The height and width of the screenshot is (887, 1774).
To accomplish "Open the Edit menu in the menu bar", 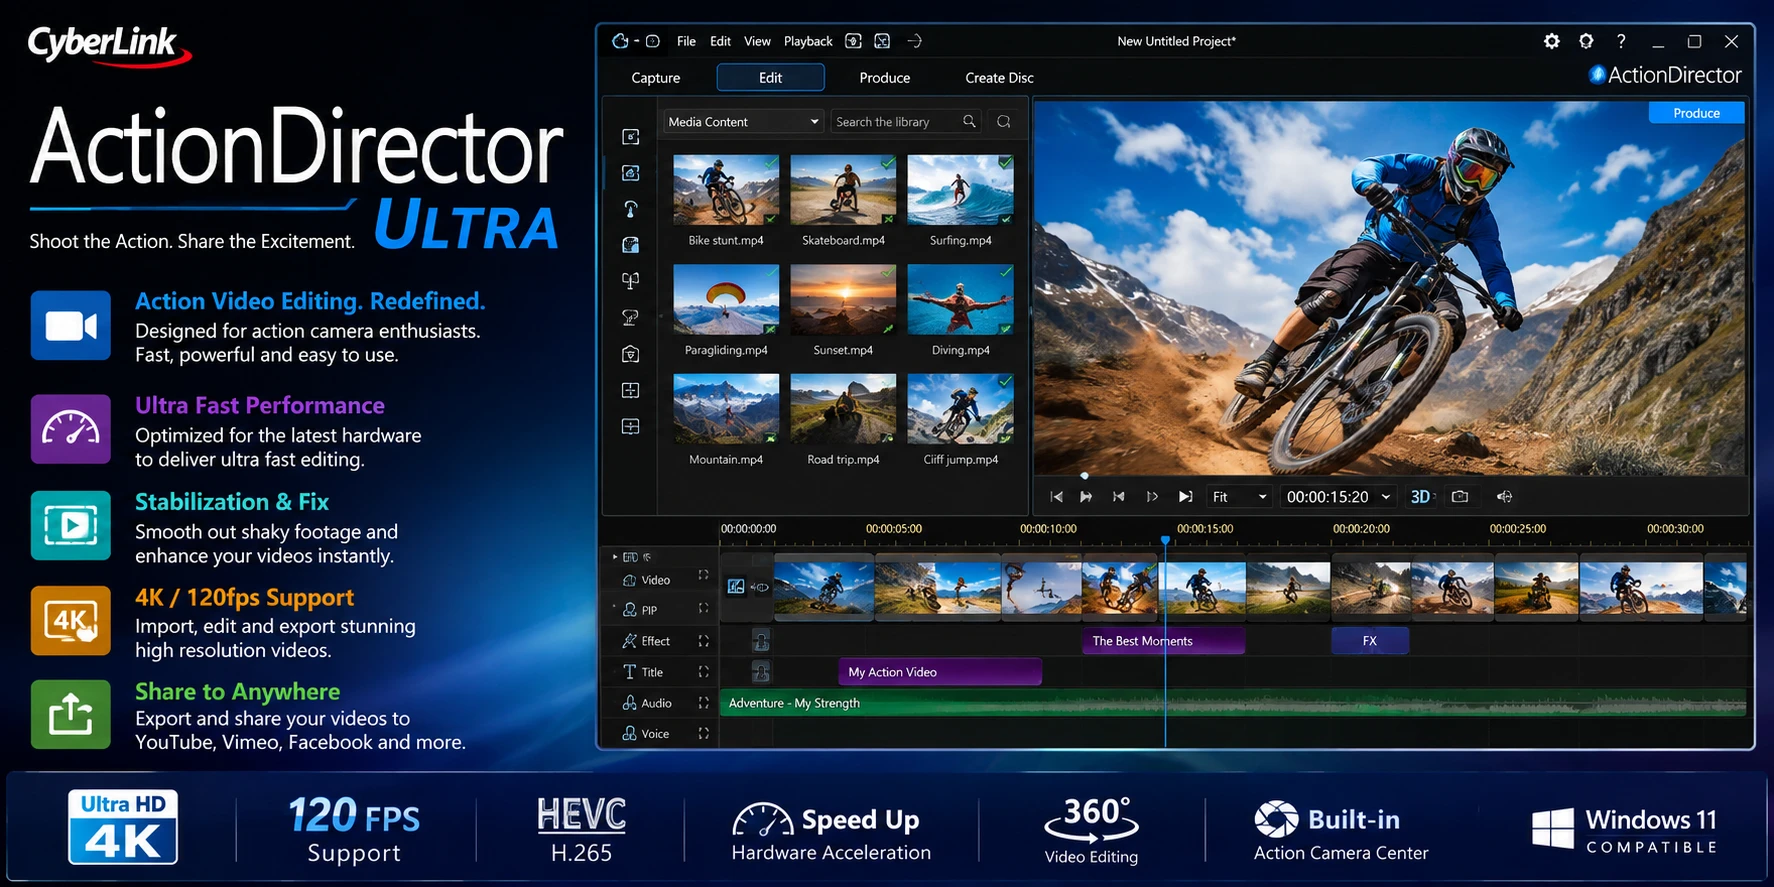I will click(x=720, y=41).
